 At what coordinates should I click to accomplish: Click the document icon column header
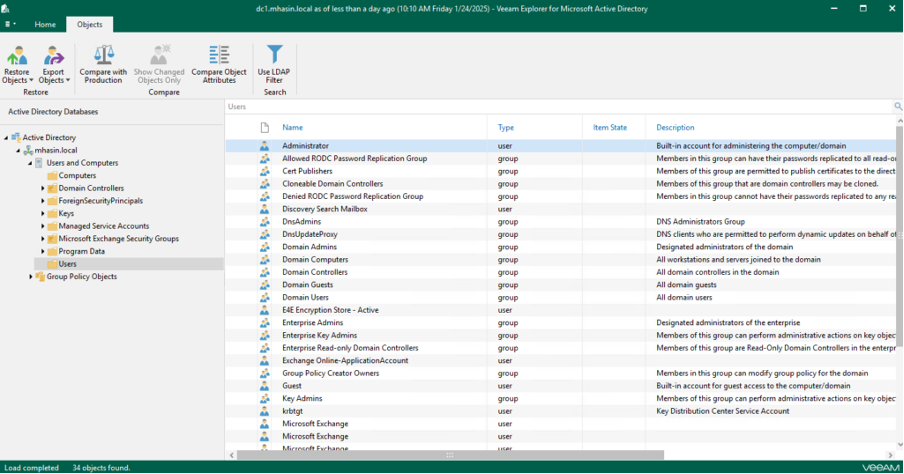point(265,127)
